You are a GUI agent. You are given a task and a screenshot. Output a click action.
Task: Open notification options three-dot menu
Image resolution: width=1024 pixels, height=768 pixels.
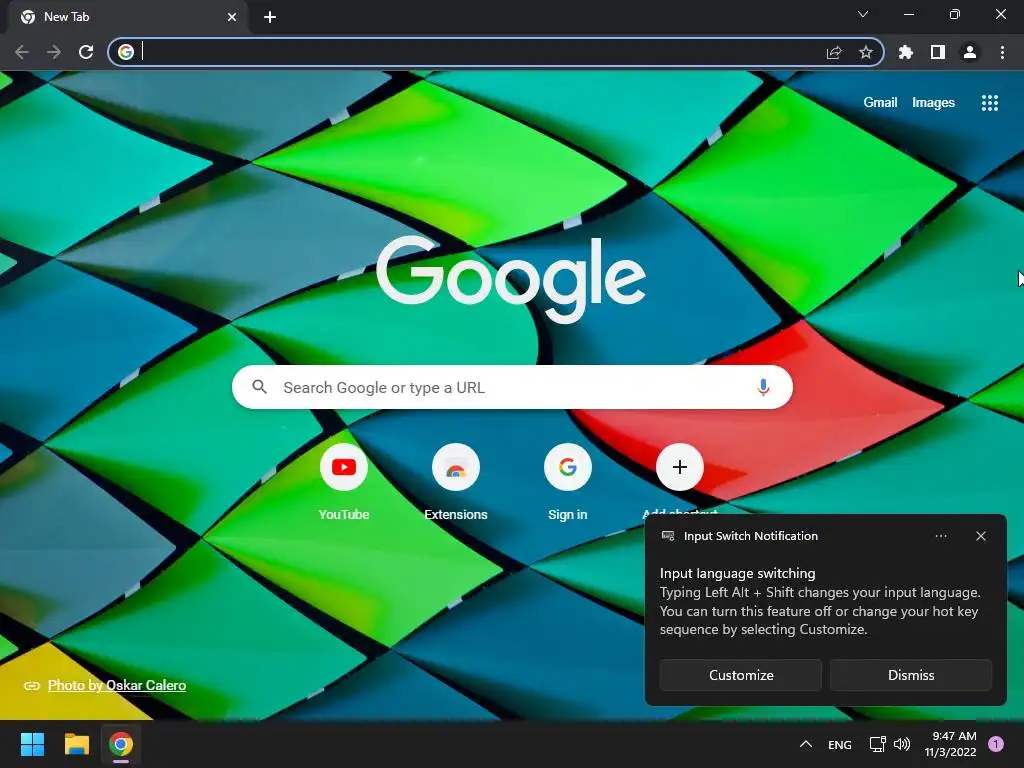pos(940,536)
